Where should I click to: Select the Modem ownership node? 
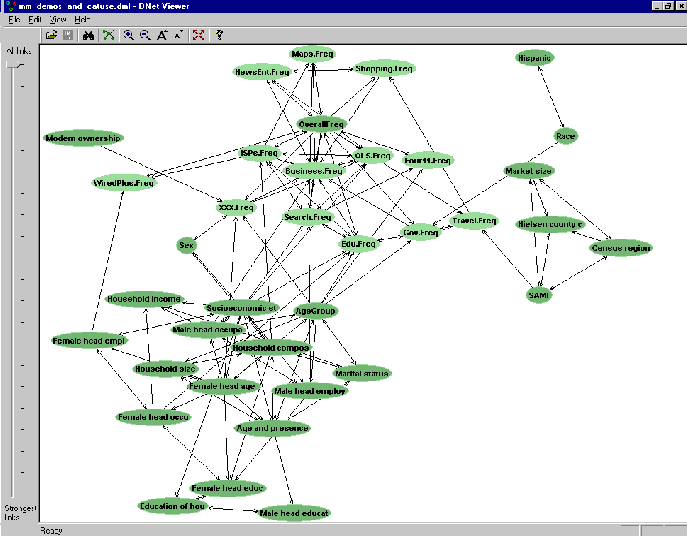83,138
